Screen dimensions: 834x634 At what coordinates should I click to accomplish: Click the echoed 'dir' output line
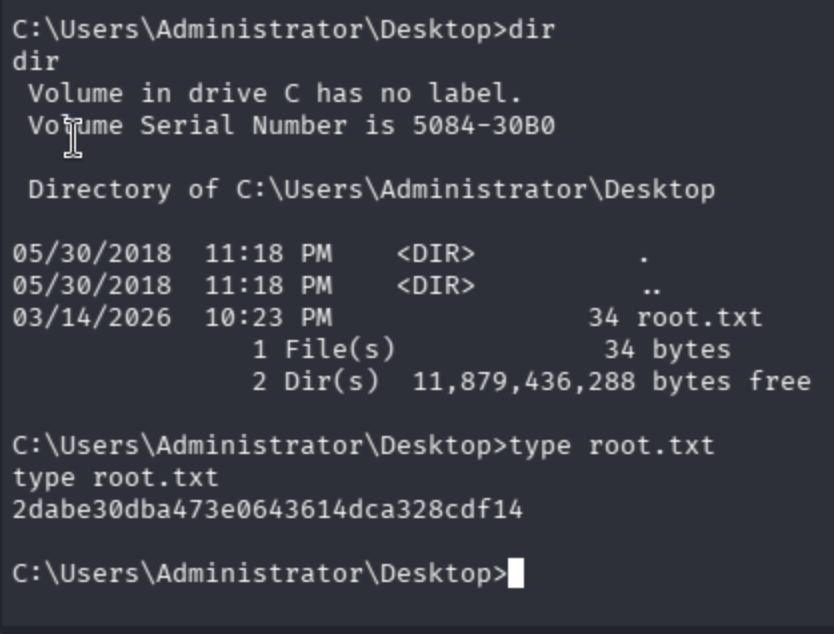36,62
